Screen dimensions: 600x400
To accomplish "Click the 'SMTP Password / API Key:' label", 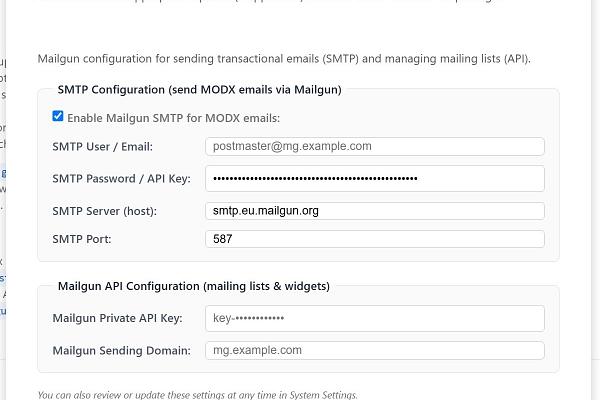I will click(122, 179).
